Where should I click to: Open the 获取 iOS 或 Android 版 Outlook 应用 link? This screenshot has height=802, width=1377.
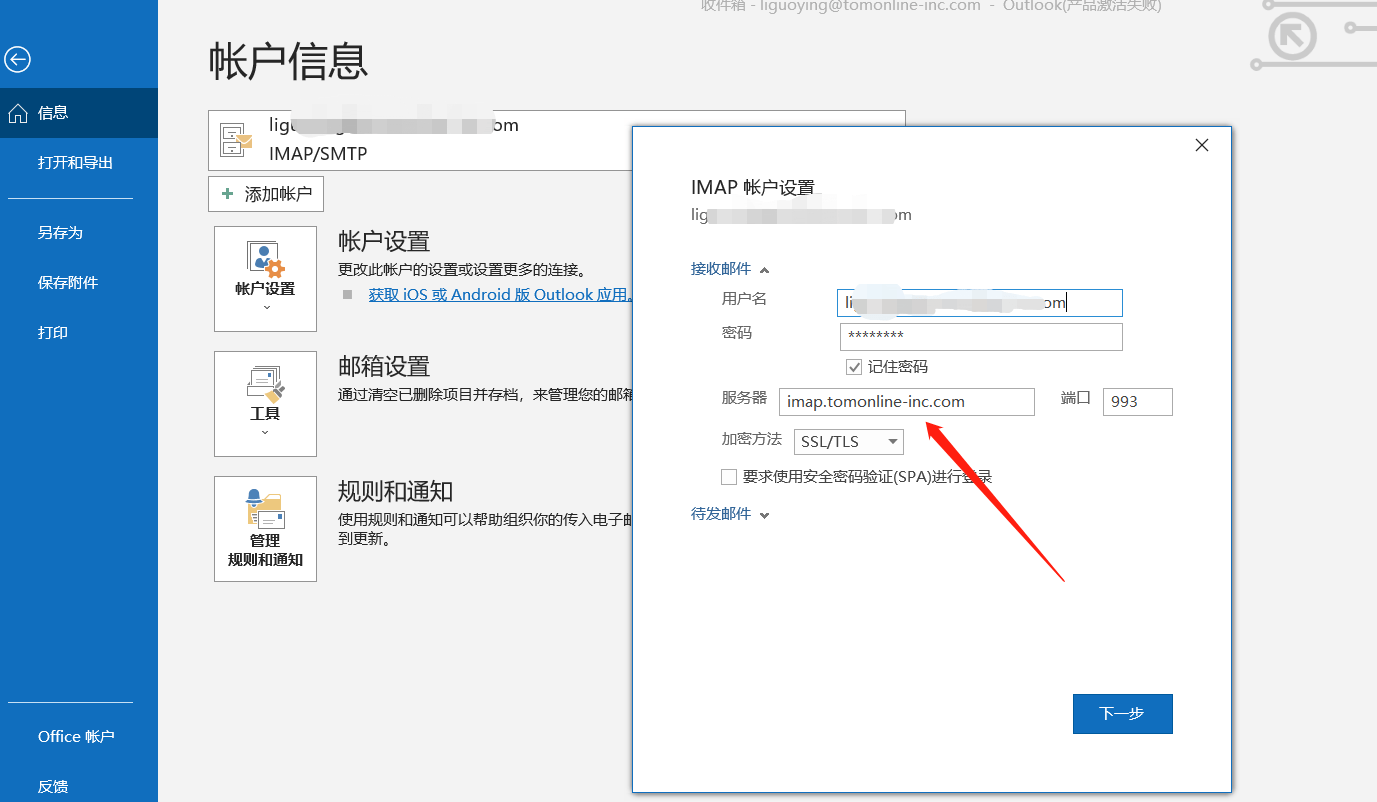[497, 294]
